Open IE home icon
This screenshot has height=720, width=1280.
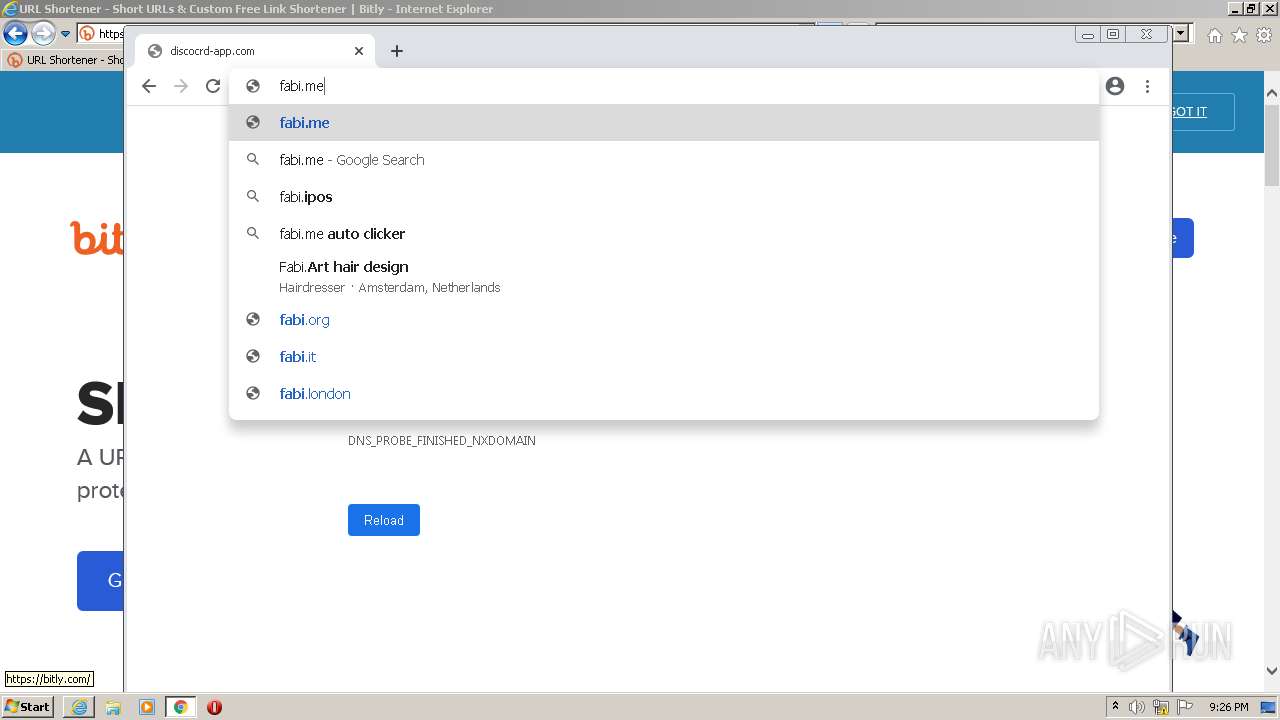pyautogui.click(x=1215, y=35)
